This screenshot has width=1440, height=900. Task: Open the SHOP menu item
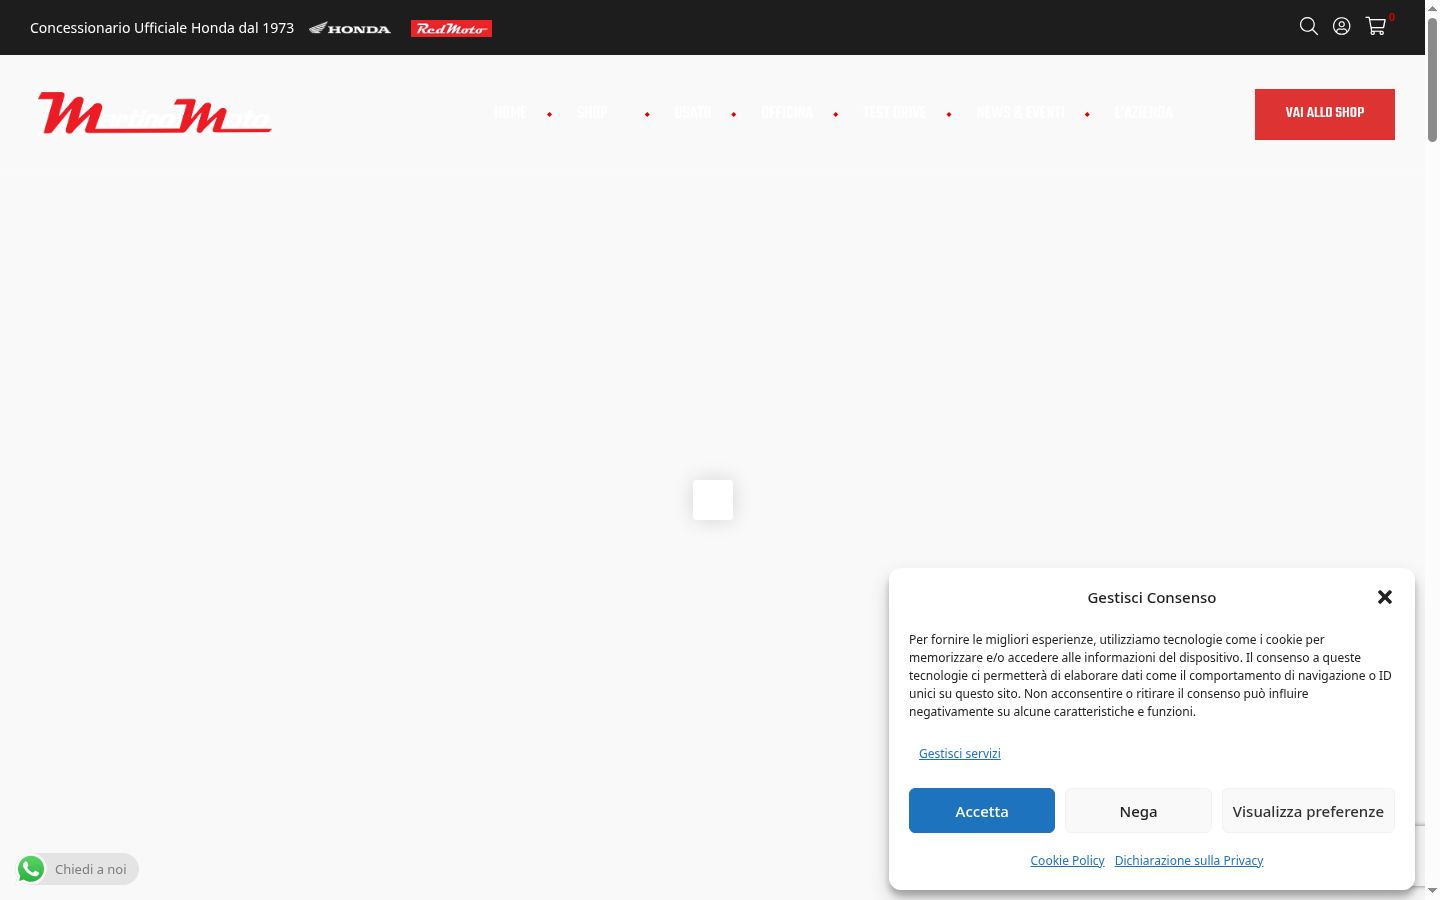pyautogui.click(x=592, y=113)
